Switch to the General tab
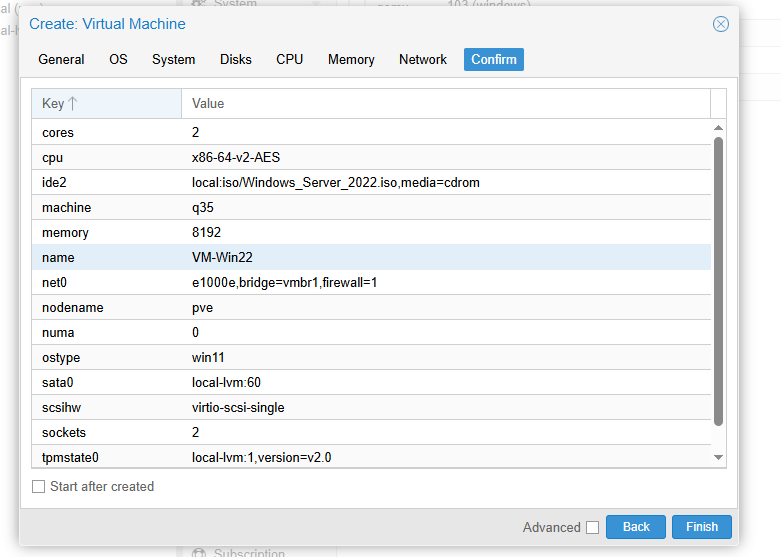 pos(61,60)
